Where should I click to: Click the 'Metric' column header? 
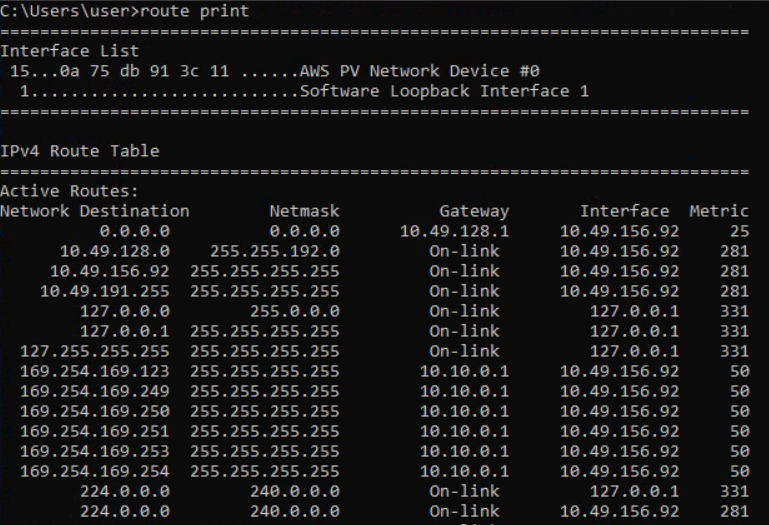pos(719,211)
